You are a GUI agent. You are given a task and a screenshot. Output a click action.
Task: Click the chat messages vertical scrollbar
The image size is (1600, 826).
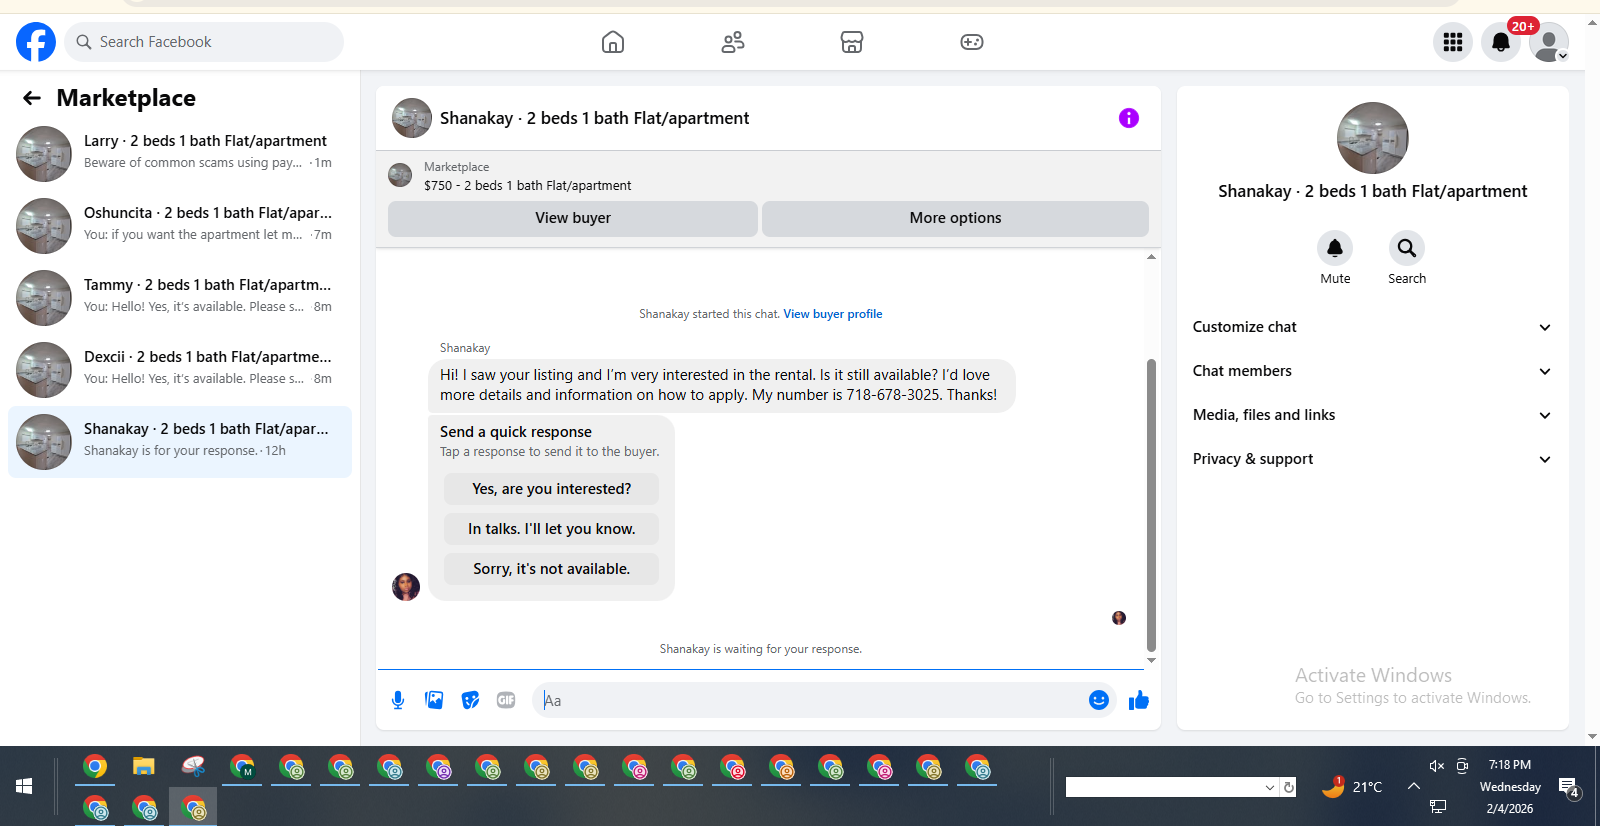point(1151,505)
